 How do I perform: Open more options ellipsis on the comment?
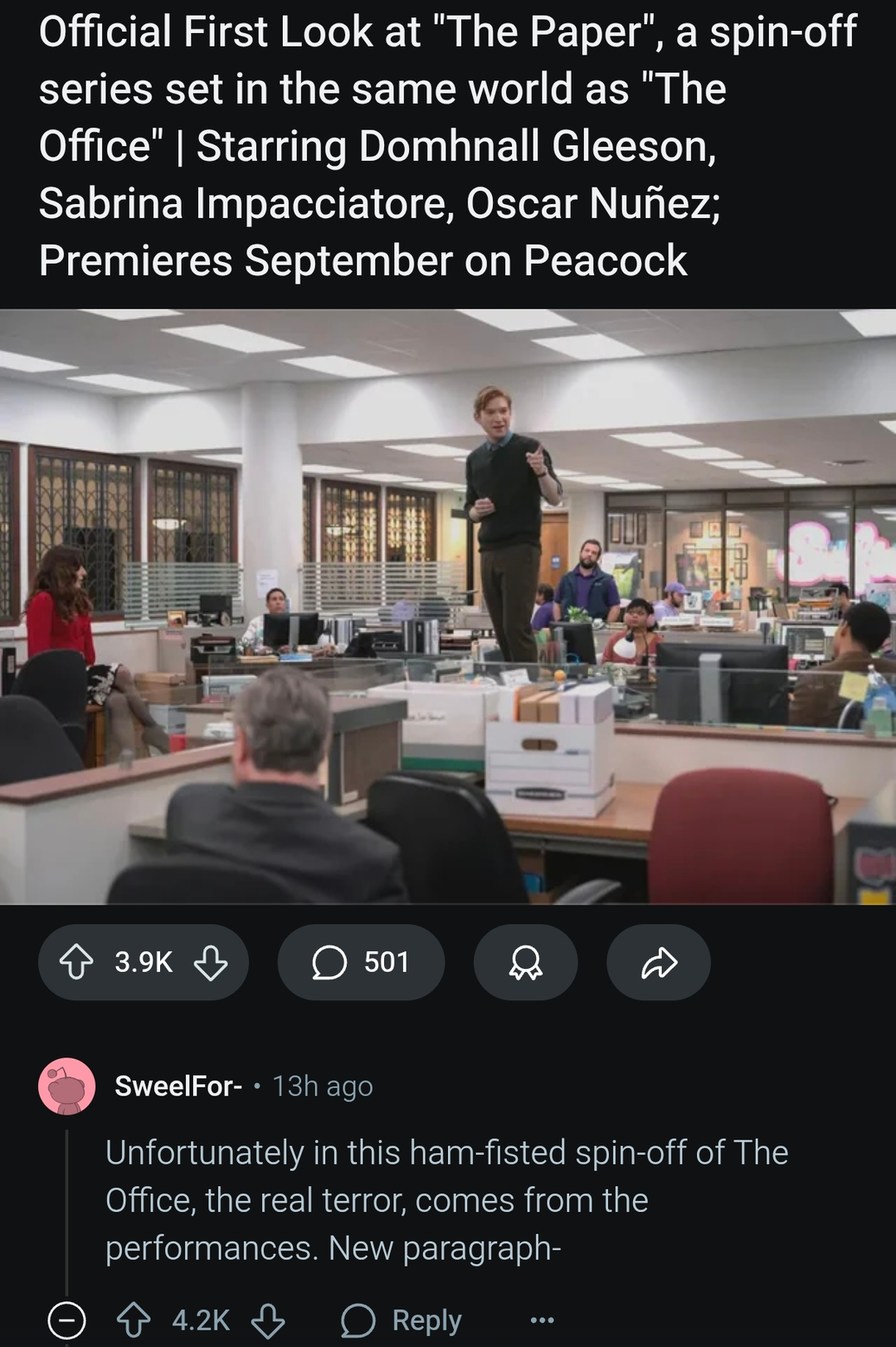point(542,1321)
